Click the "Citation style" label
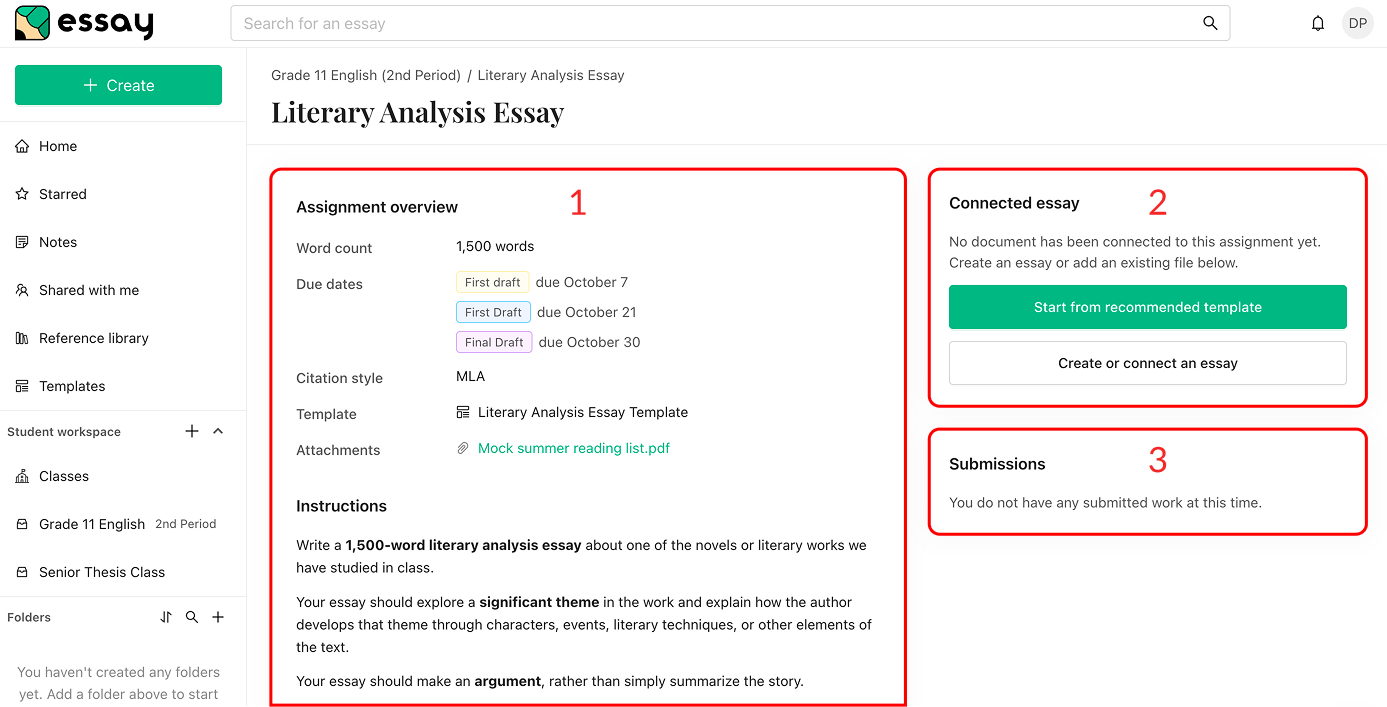The width and height of the screenshot is (1387, 707). [339, 378]
